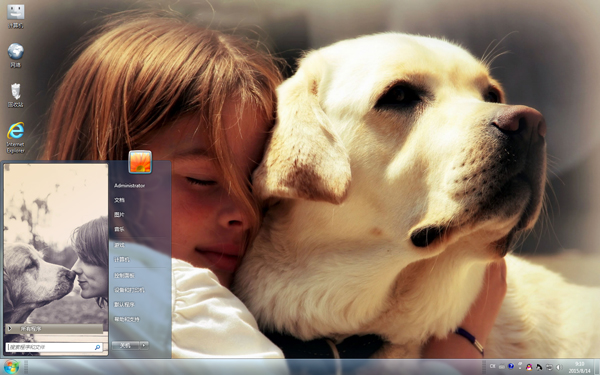Open the Computer desktop icon
The image size is (600, 375).
coord(16,16)
